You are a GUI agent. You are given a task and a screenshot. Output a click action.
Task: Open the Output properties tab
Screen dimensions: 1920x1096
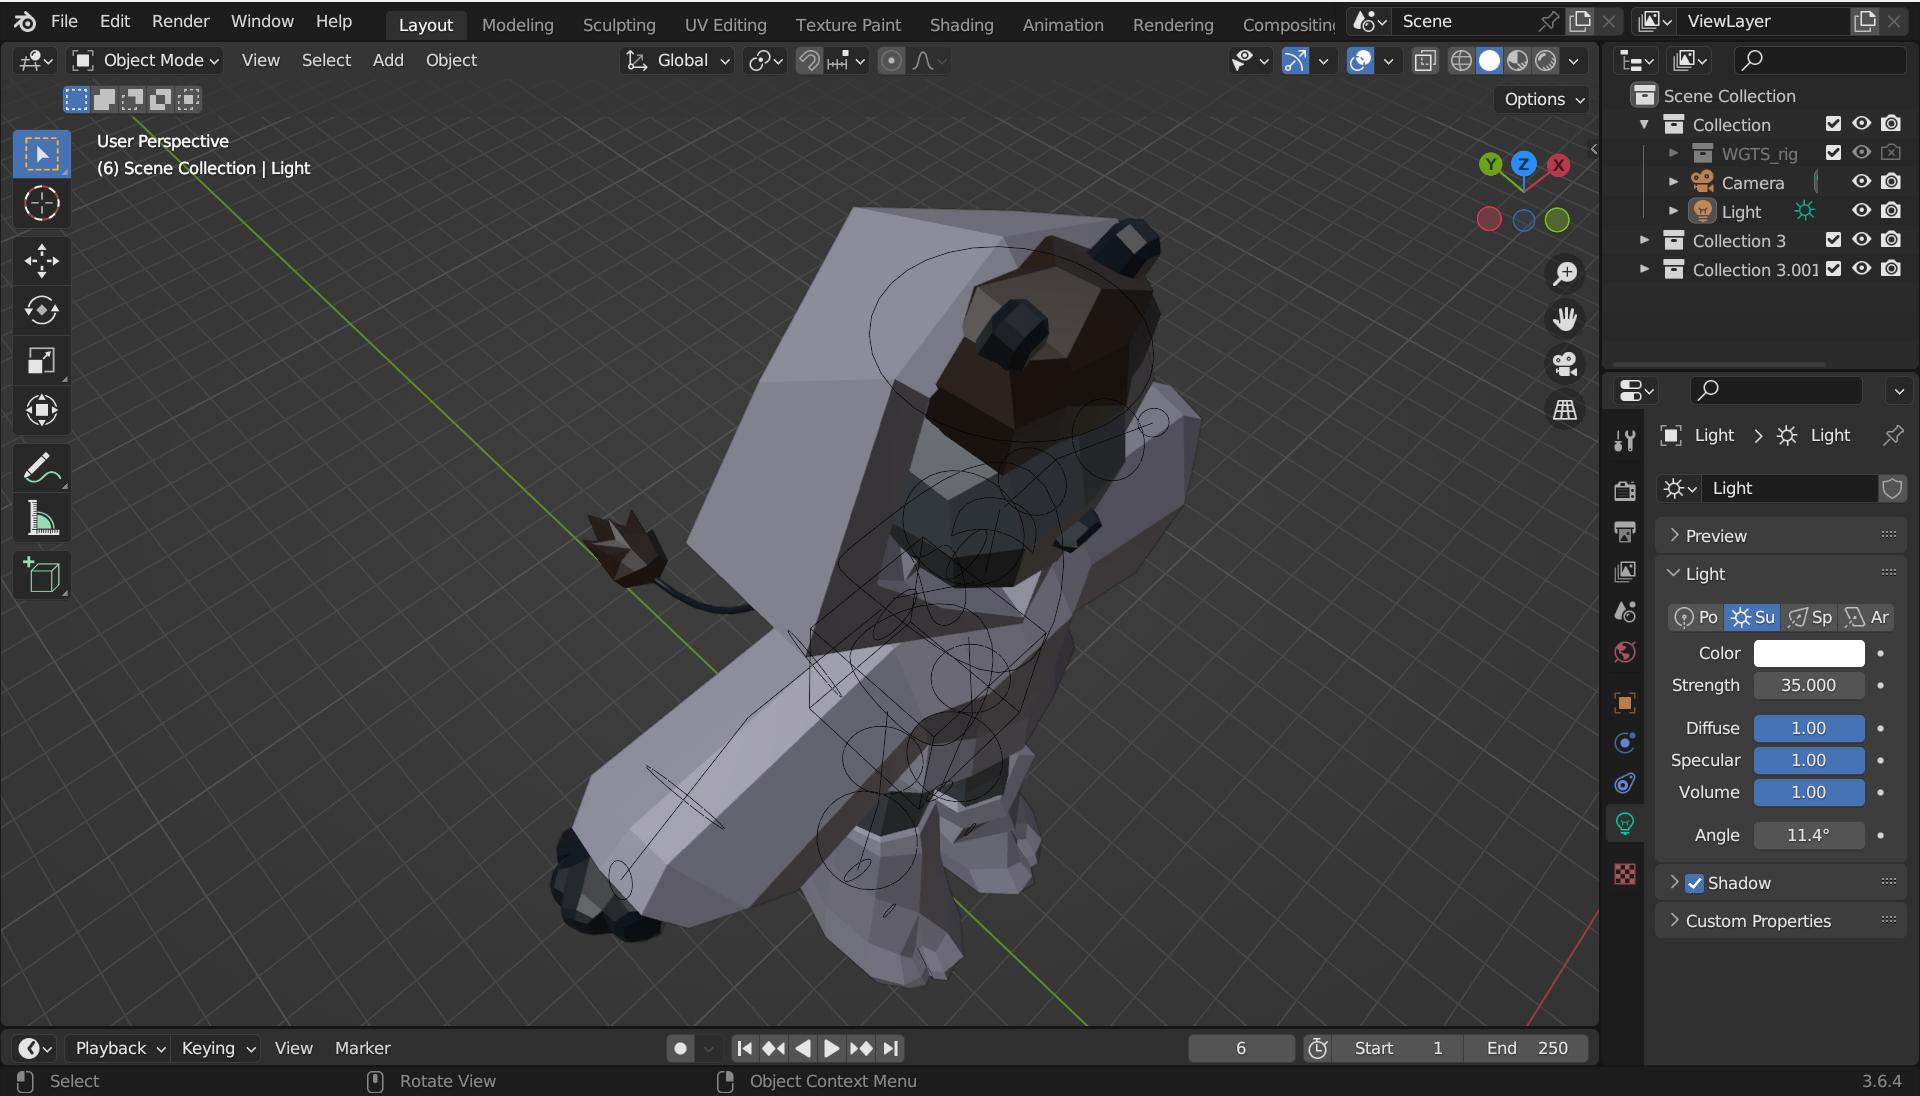tap(1625, 531)
